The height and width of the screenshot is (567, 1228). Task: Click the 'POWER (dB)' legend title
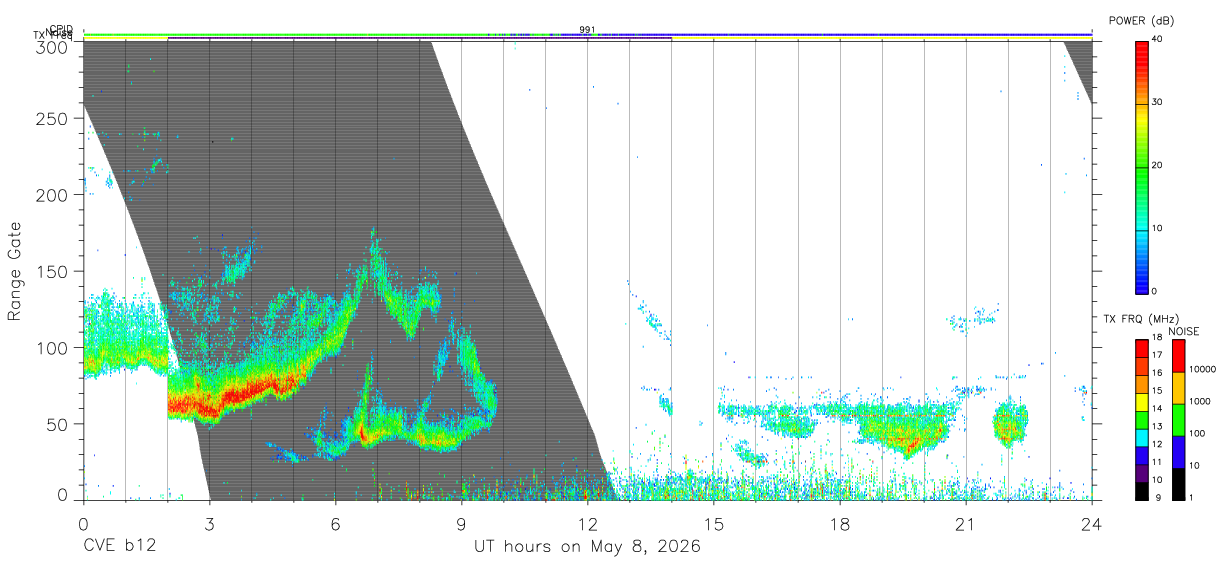click(1142, 21)
